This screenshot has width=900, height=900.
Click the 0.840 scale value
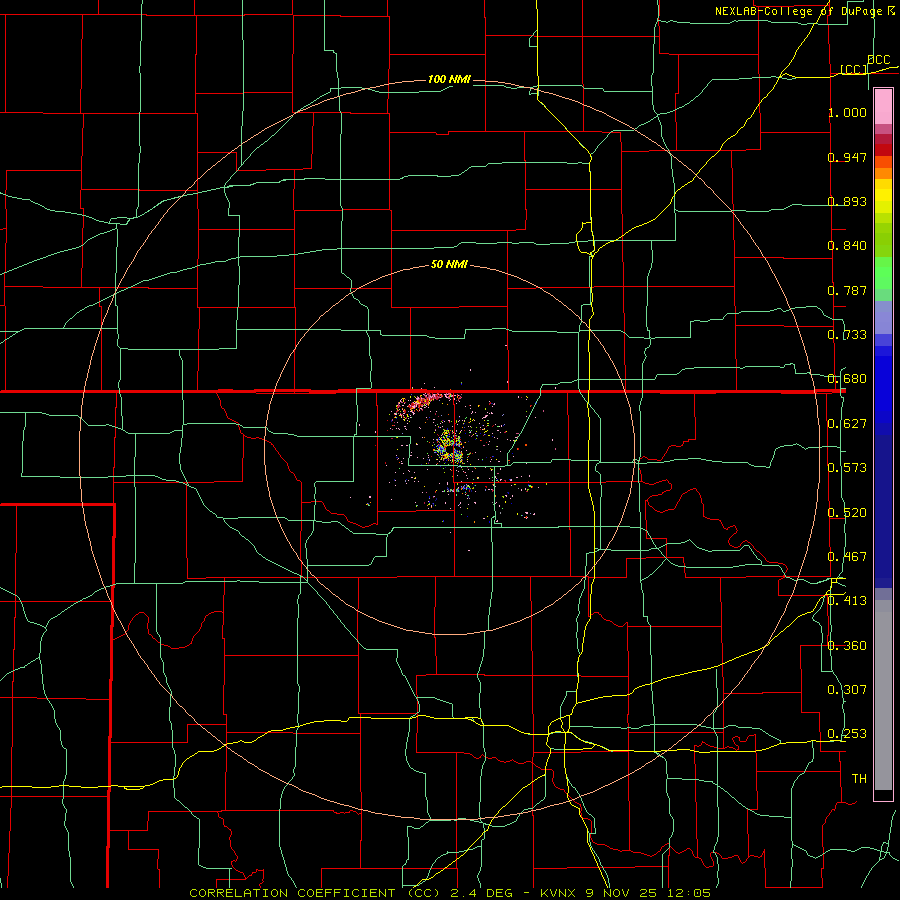point(847,246)
